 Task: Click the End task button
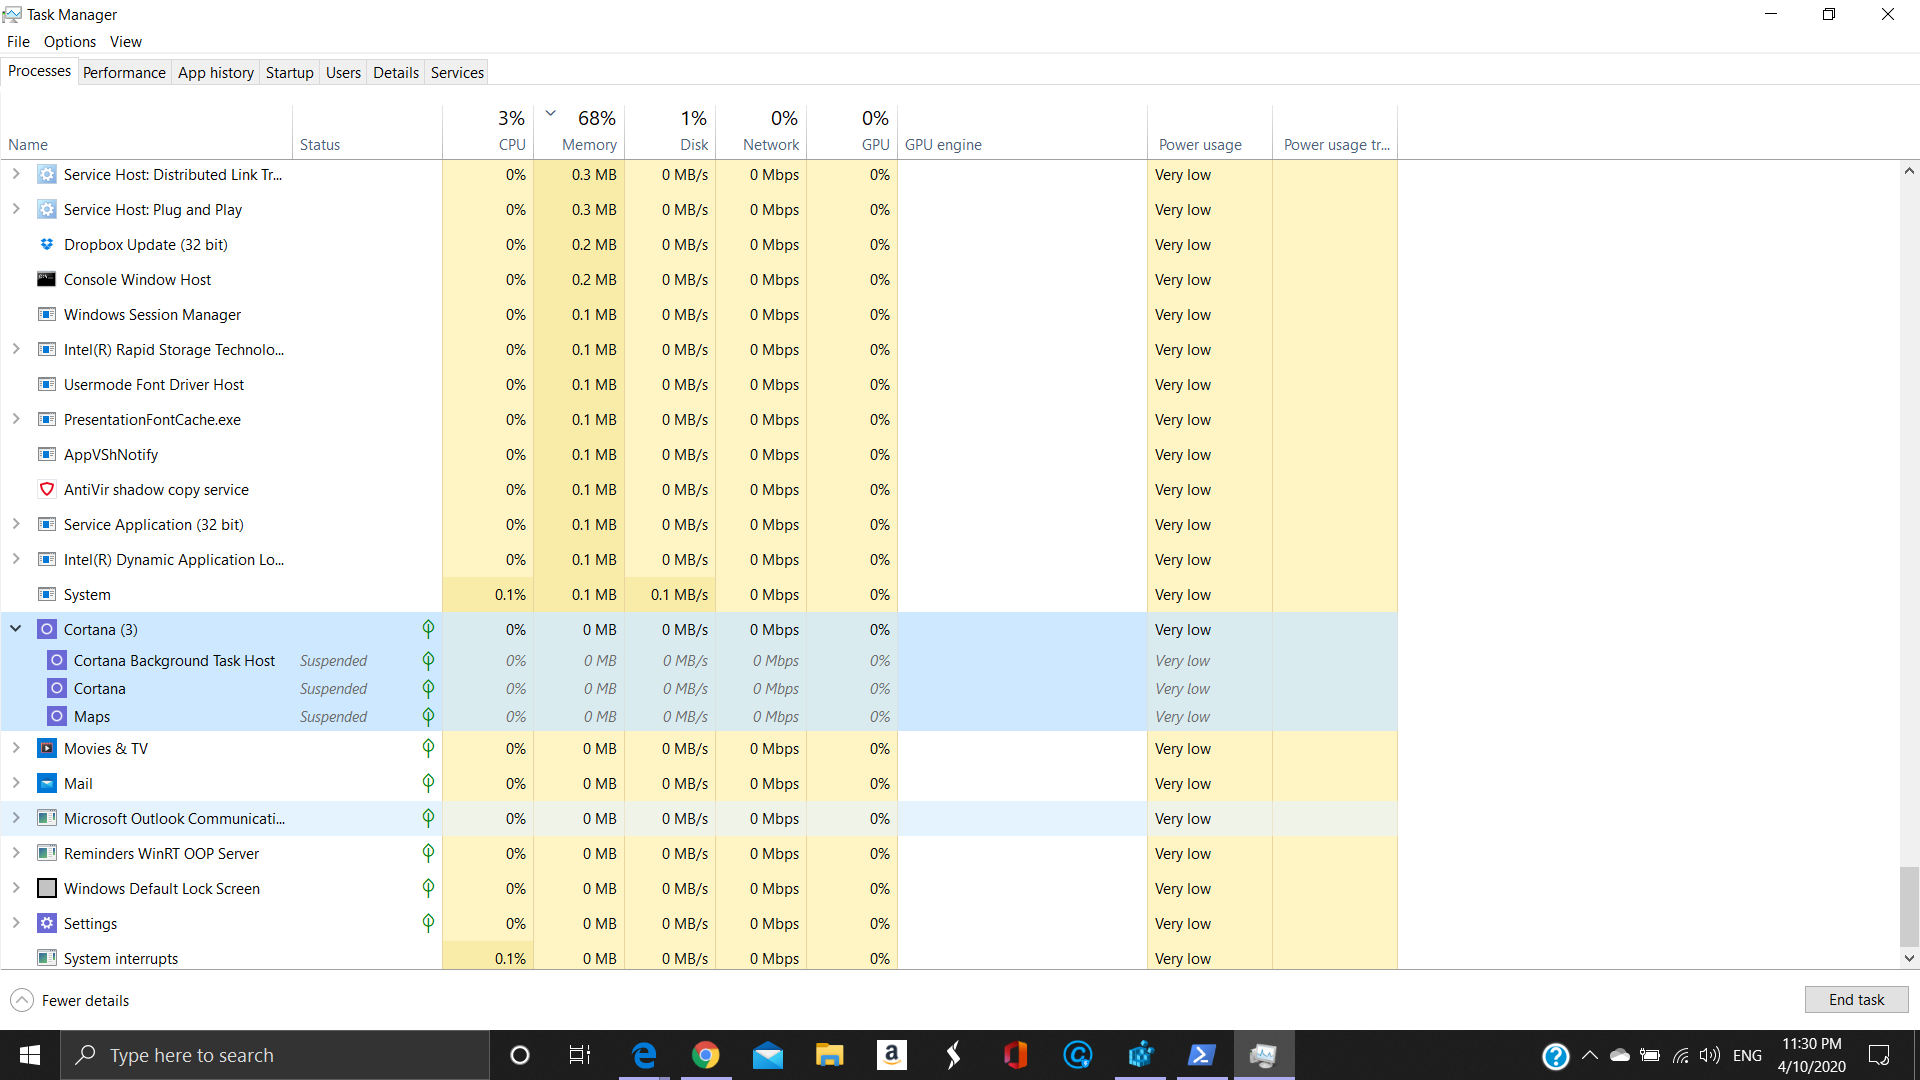1856,1000
